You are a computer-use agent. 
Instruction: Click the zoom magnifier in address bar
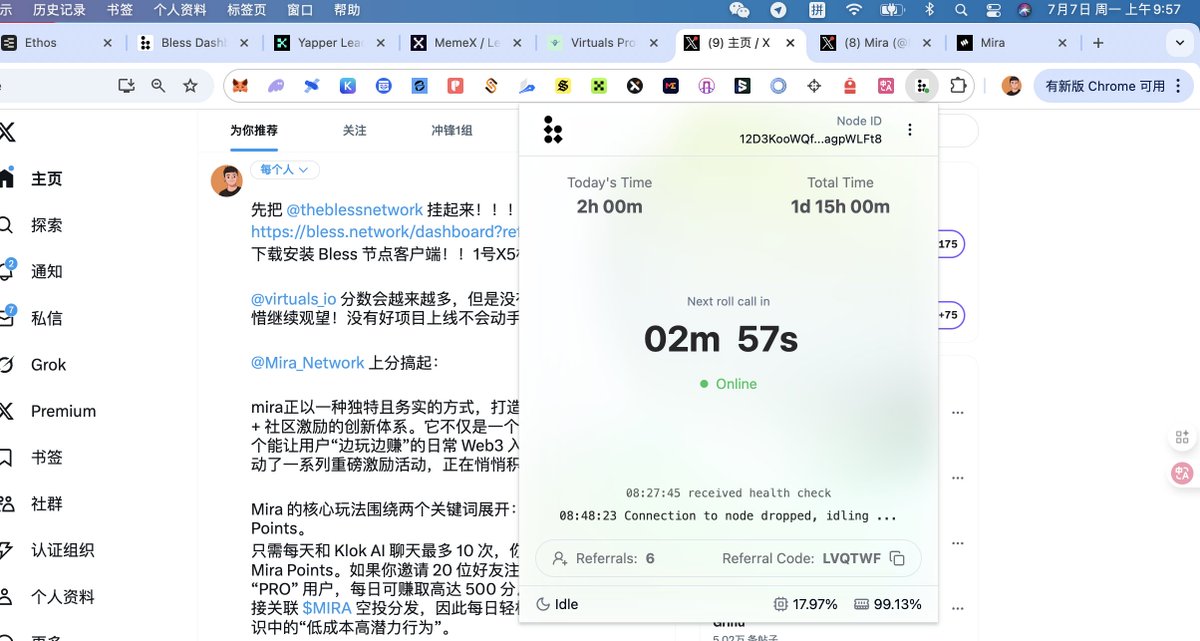[158, 86]
